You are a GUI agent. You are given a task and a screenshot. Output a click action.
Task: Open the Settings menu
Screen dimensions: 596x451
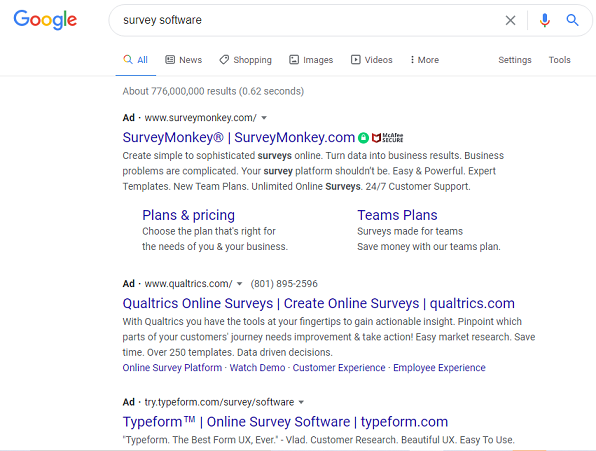[x=515, y=60]
